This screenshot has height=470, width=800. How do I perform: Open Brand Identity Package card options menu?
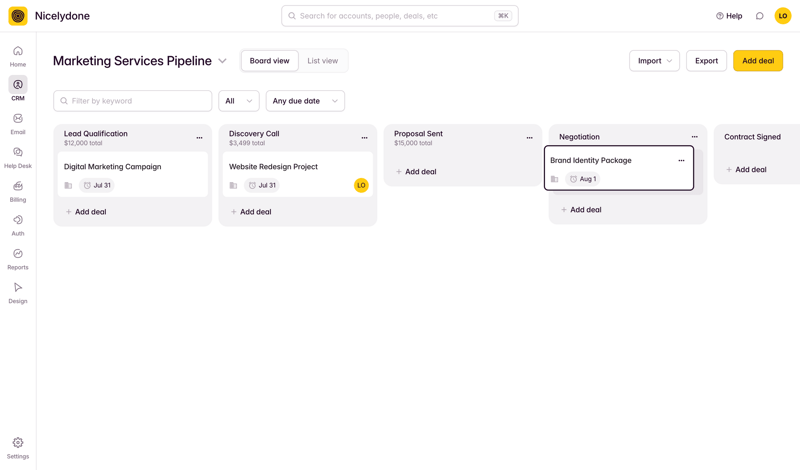(x=681, y=160)
